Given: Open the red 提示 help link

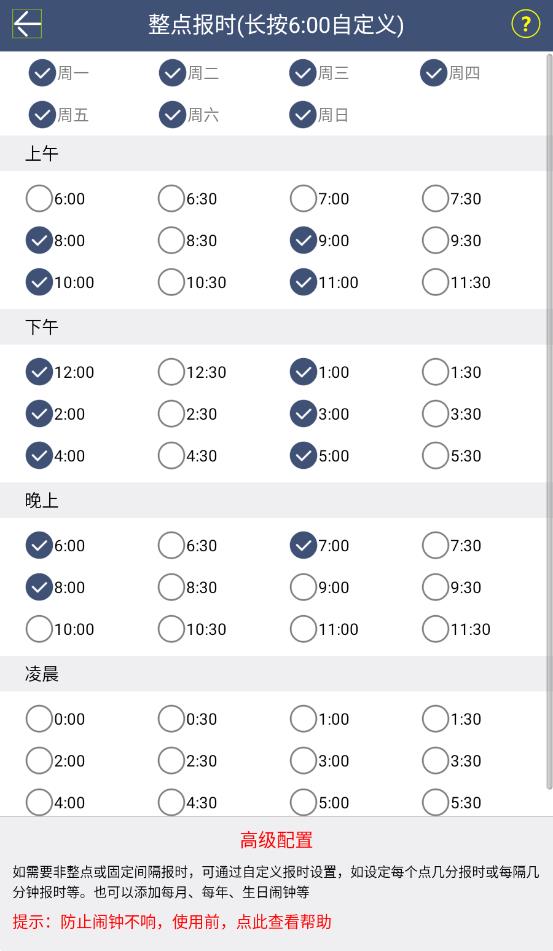Looking at the screenshot, I should point(172,922).
